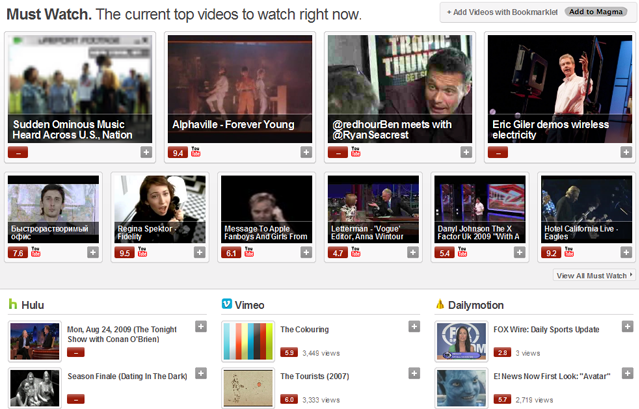Open Letterman Vogue Editor Anna Wintour thumbnail
Screen dimensions: 639x409
[373, 209]
